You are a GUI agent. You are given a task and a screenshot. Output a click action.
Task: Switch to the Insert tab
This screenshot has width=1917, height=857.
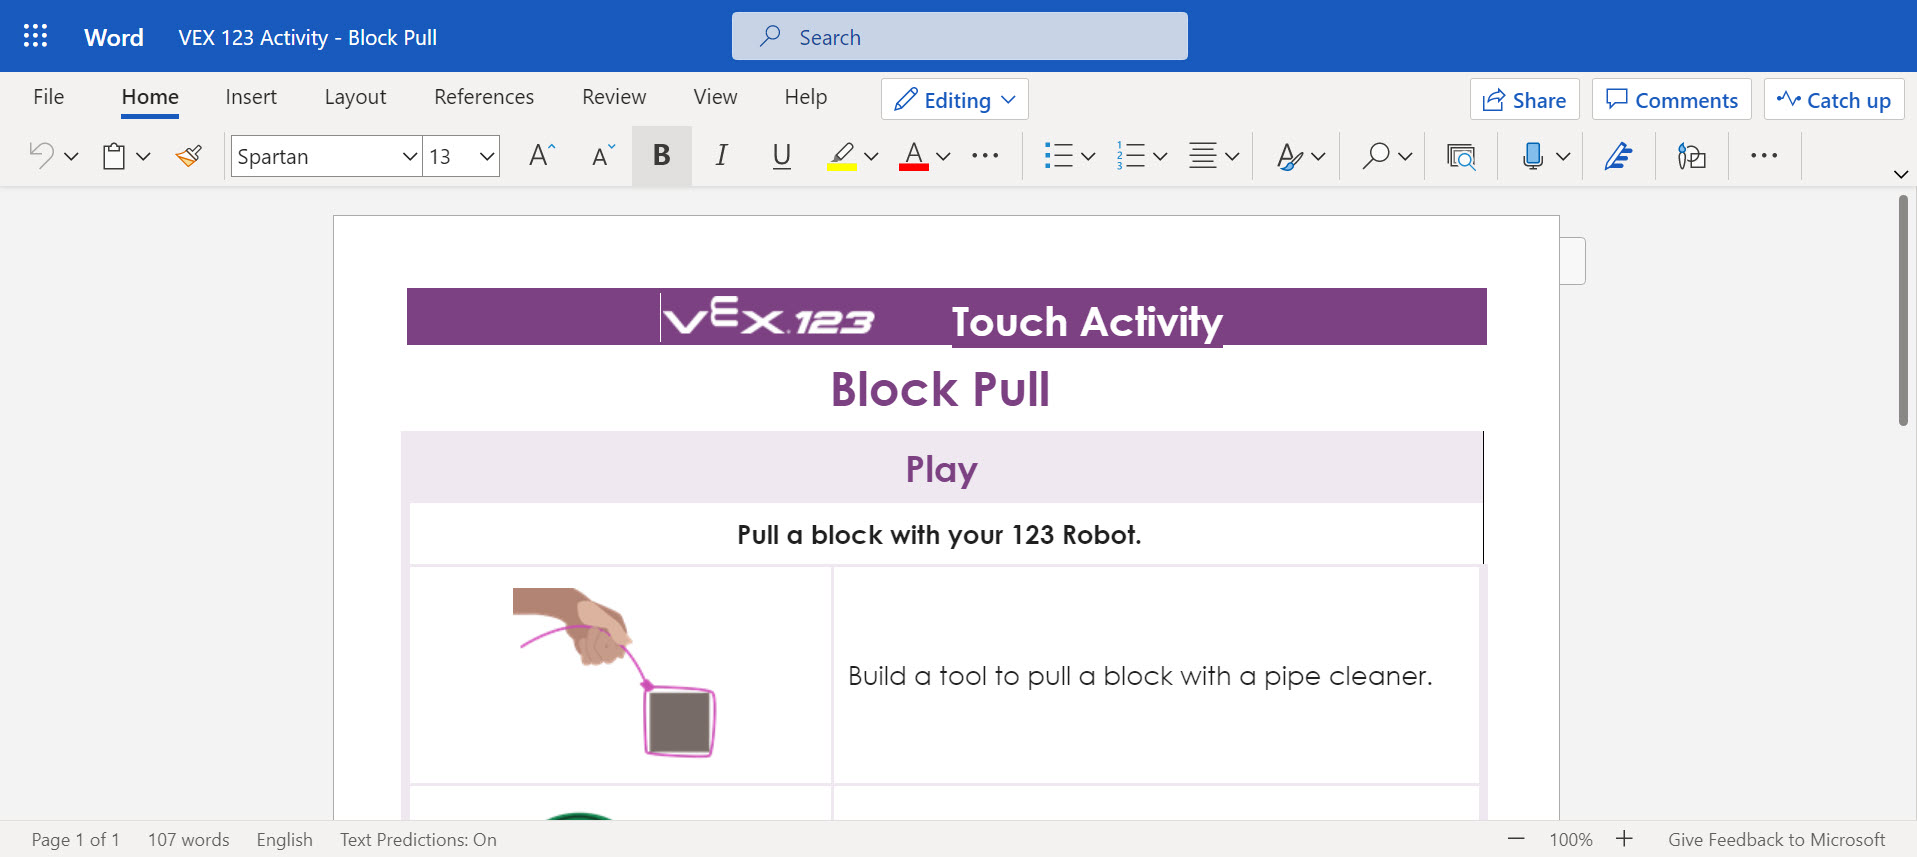[251, 97]
